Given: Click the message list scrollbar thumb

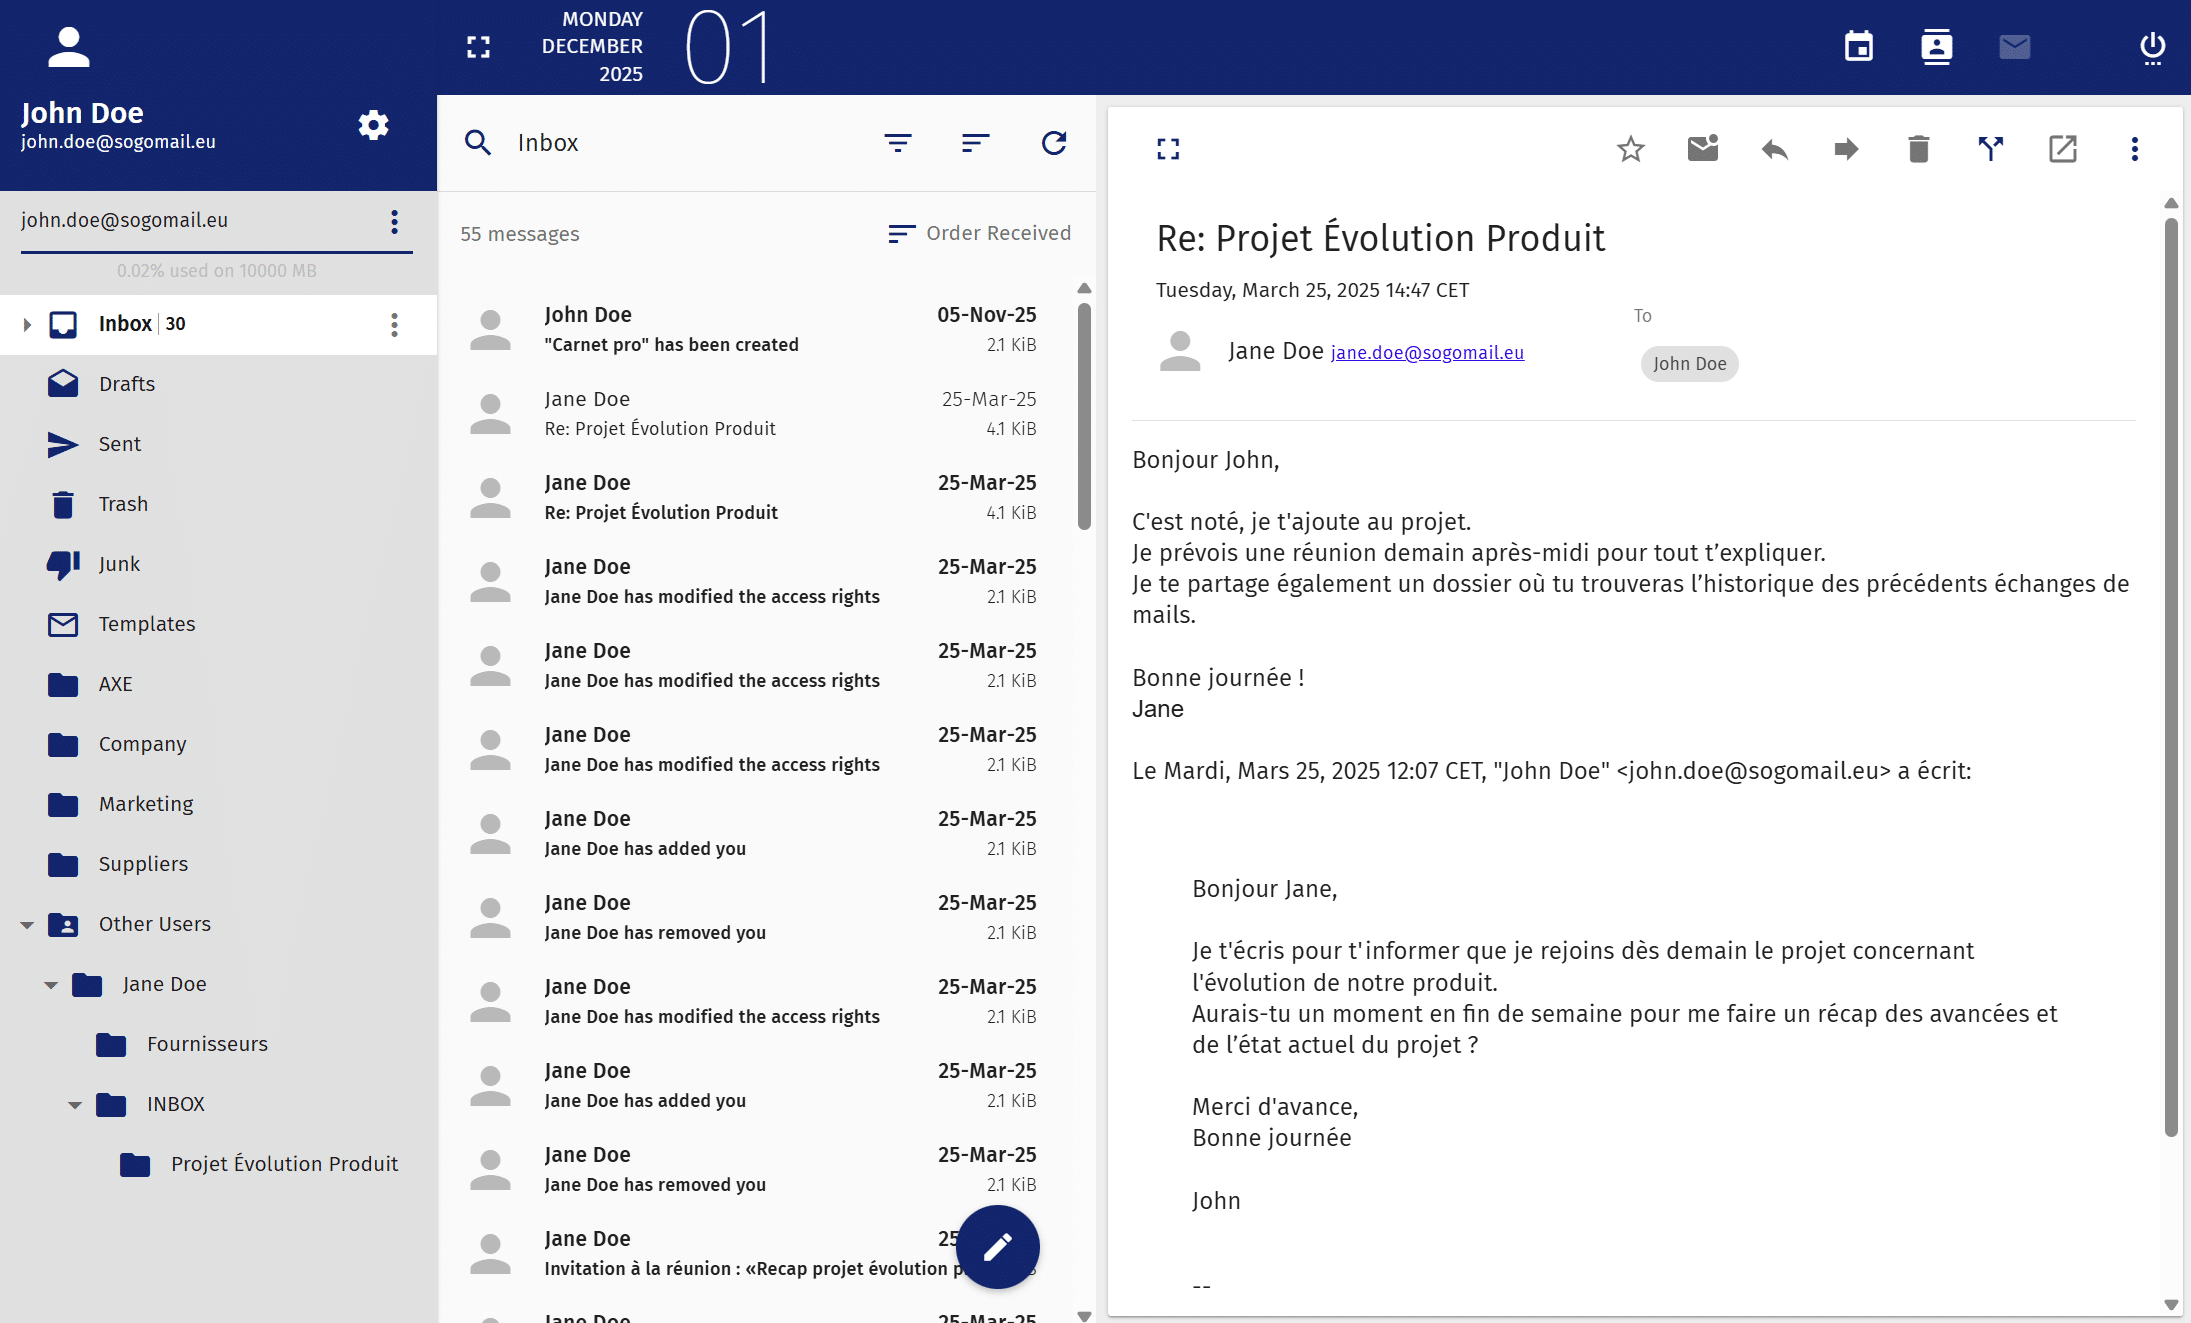Looking at the screenshot, I should pos(1084,416).
